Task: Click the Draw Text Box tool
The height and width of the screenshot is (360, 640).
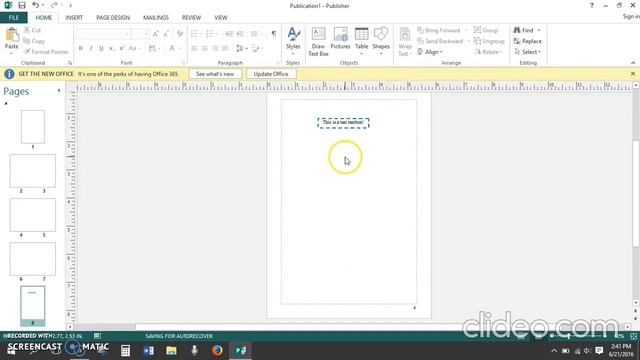Action: click(318, 41)
